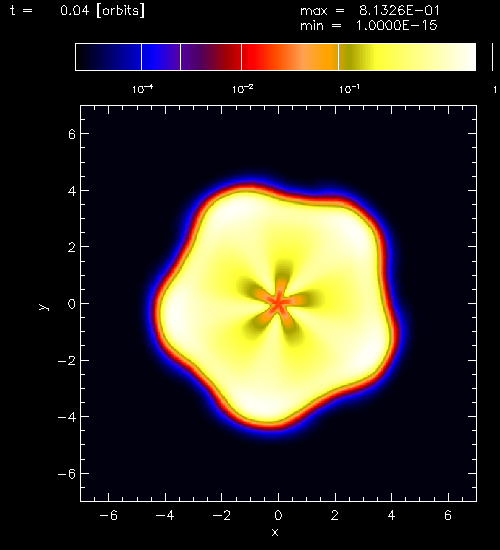
Task: Click the x-axis tick label -6
Action: pos(109,515)
